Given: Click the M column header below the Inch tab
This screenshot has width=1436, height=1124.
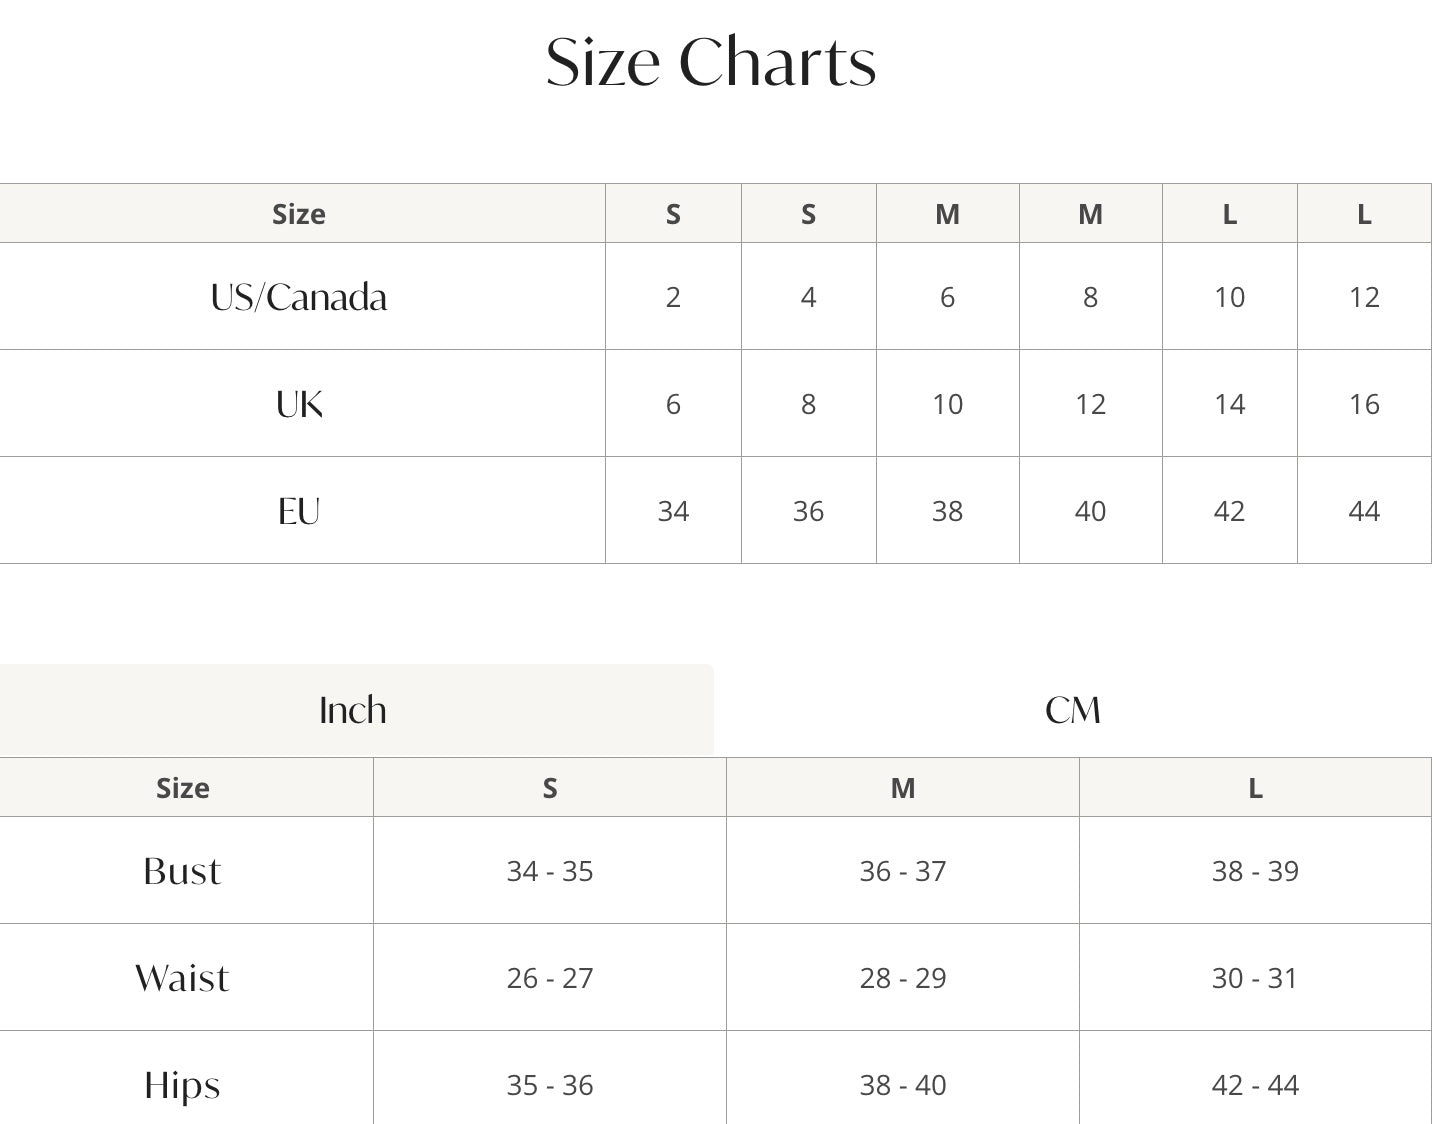Looking at the screenshot, I should [x=903, y=788].
